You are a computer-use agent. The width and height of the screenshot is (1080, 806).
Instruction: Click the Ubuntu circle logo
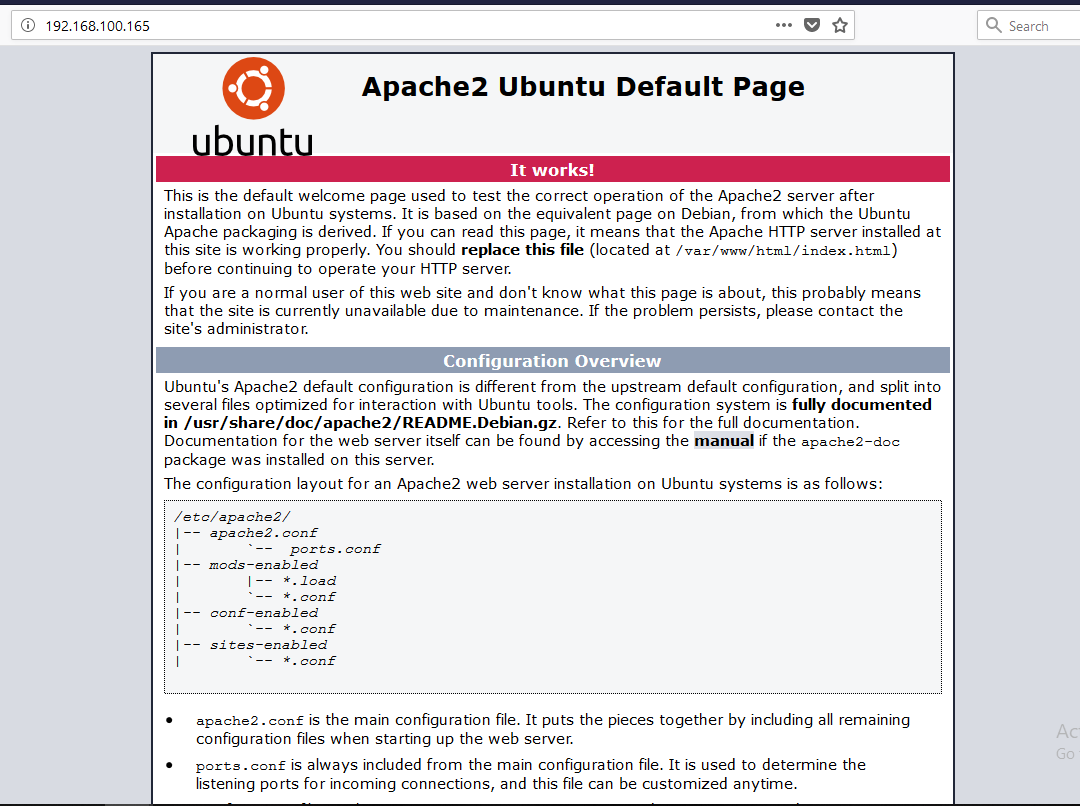(253, 89)
